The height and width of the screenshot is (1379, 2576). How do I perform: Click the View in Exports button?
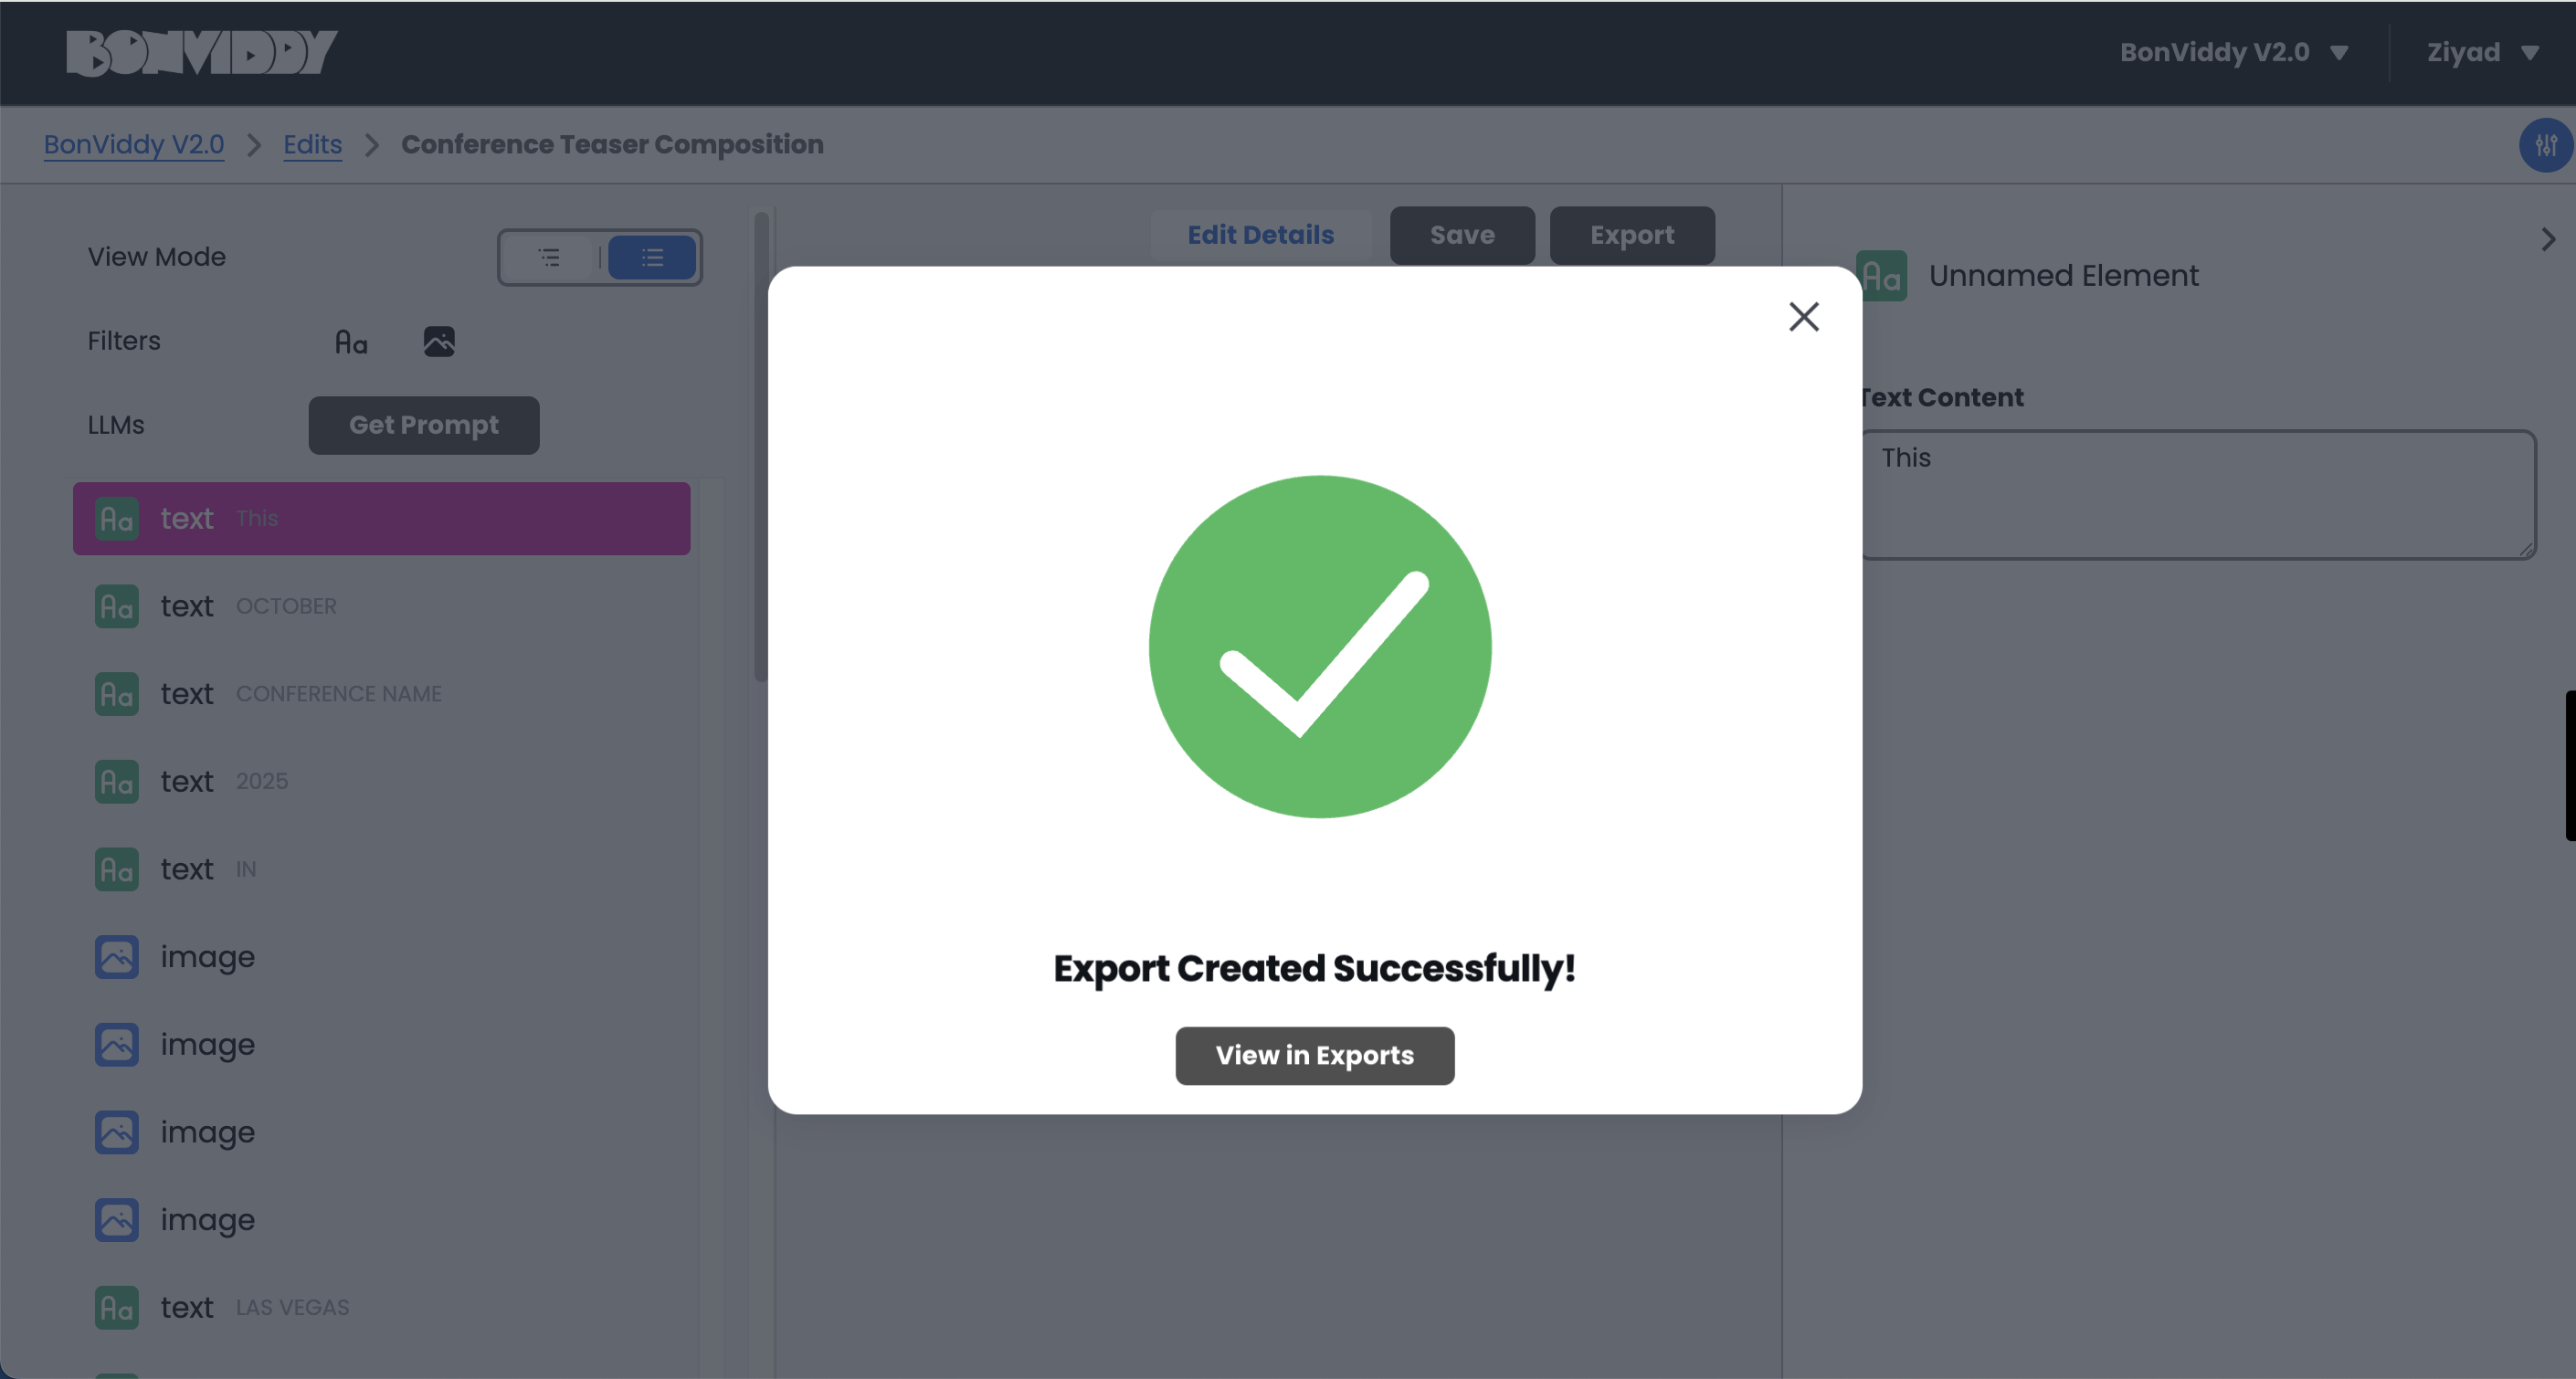pyautogui.click(x=1314, y=1055)
